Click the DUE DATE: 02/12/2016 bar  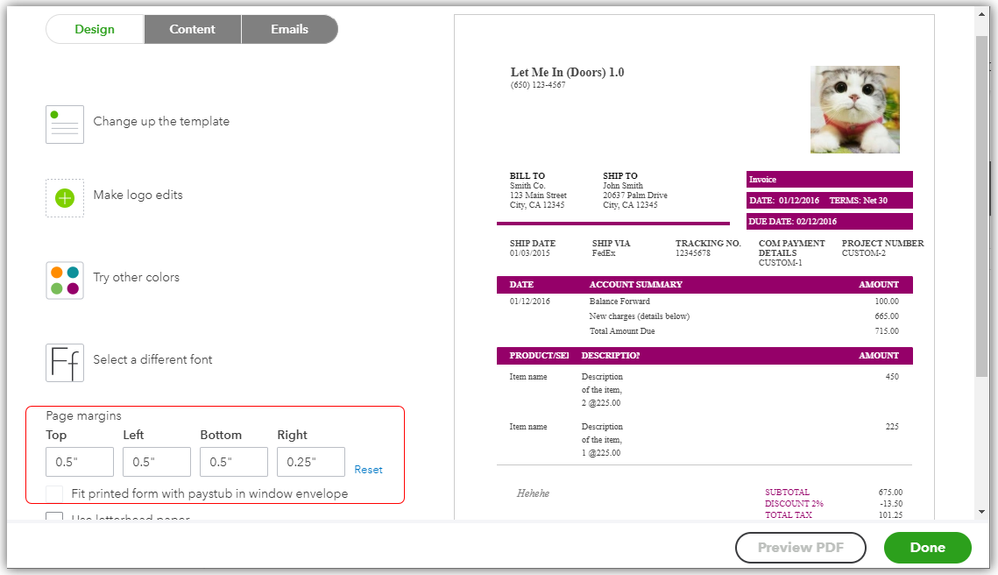tap(829, 222)
